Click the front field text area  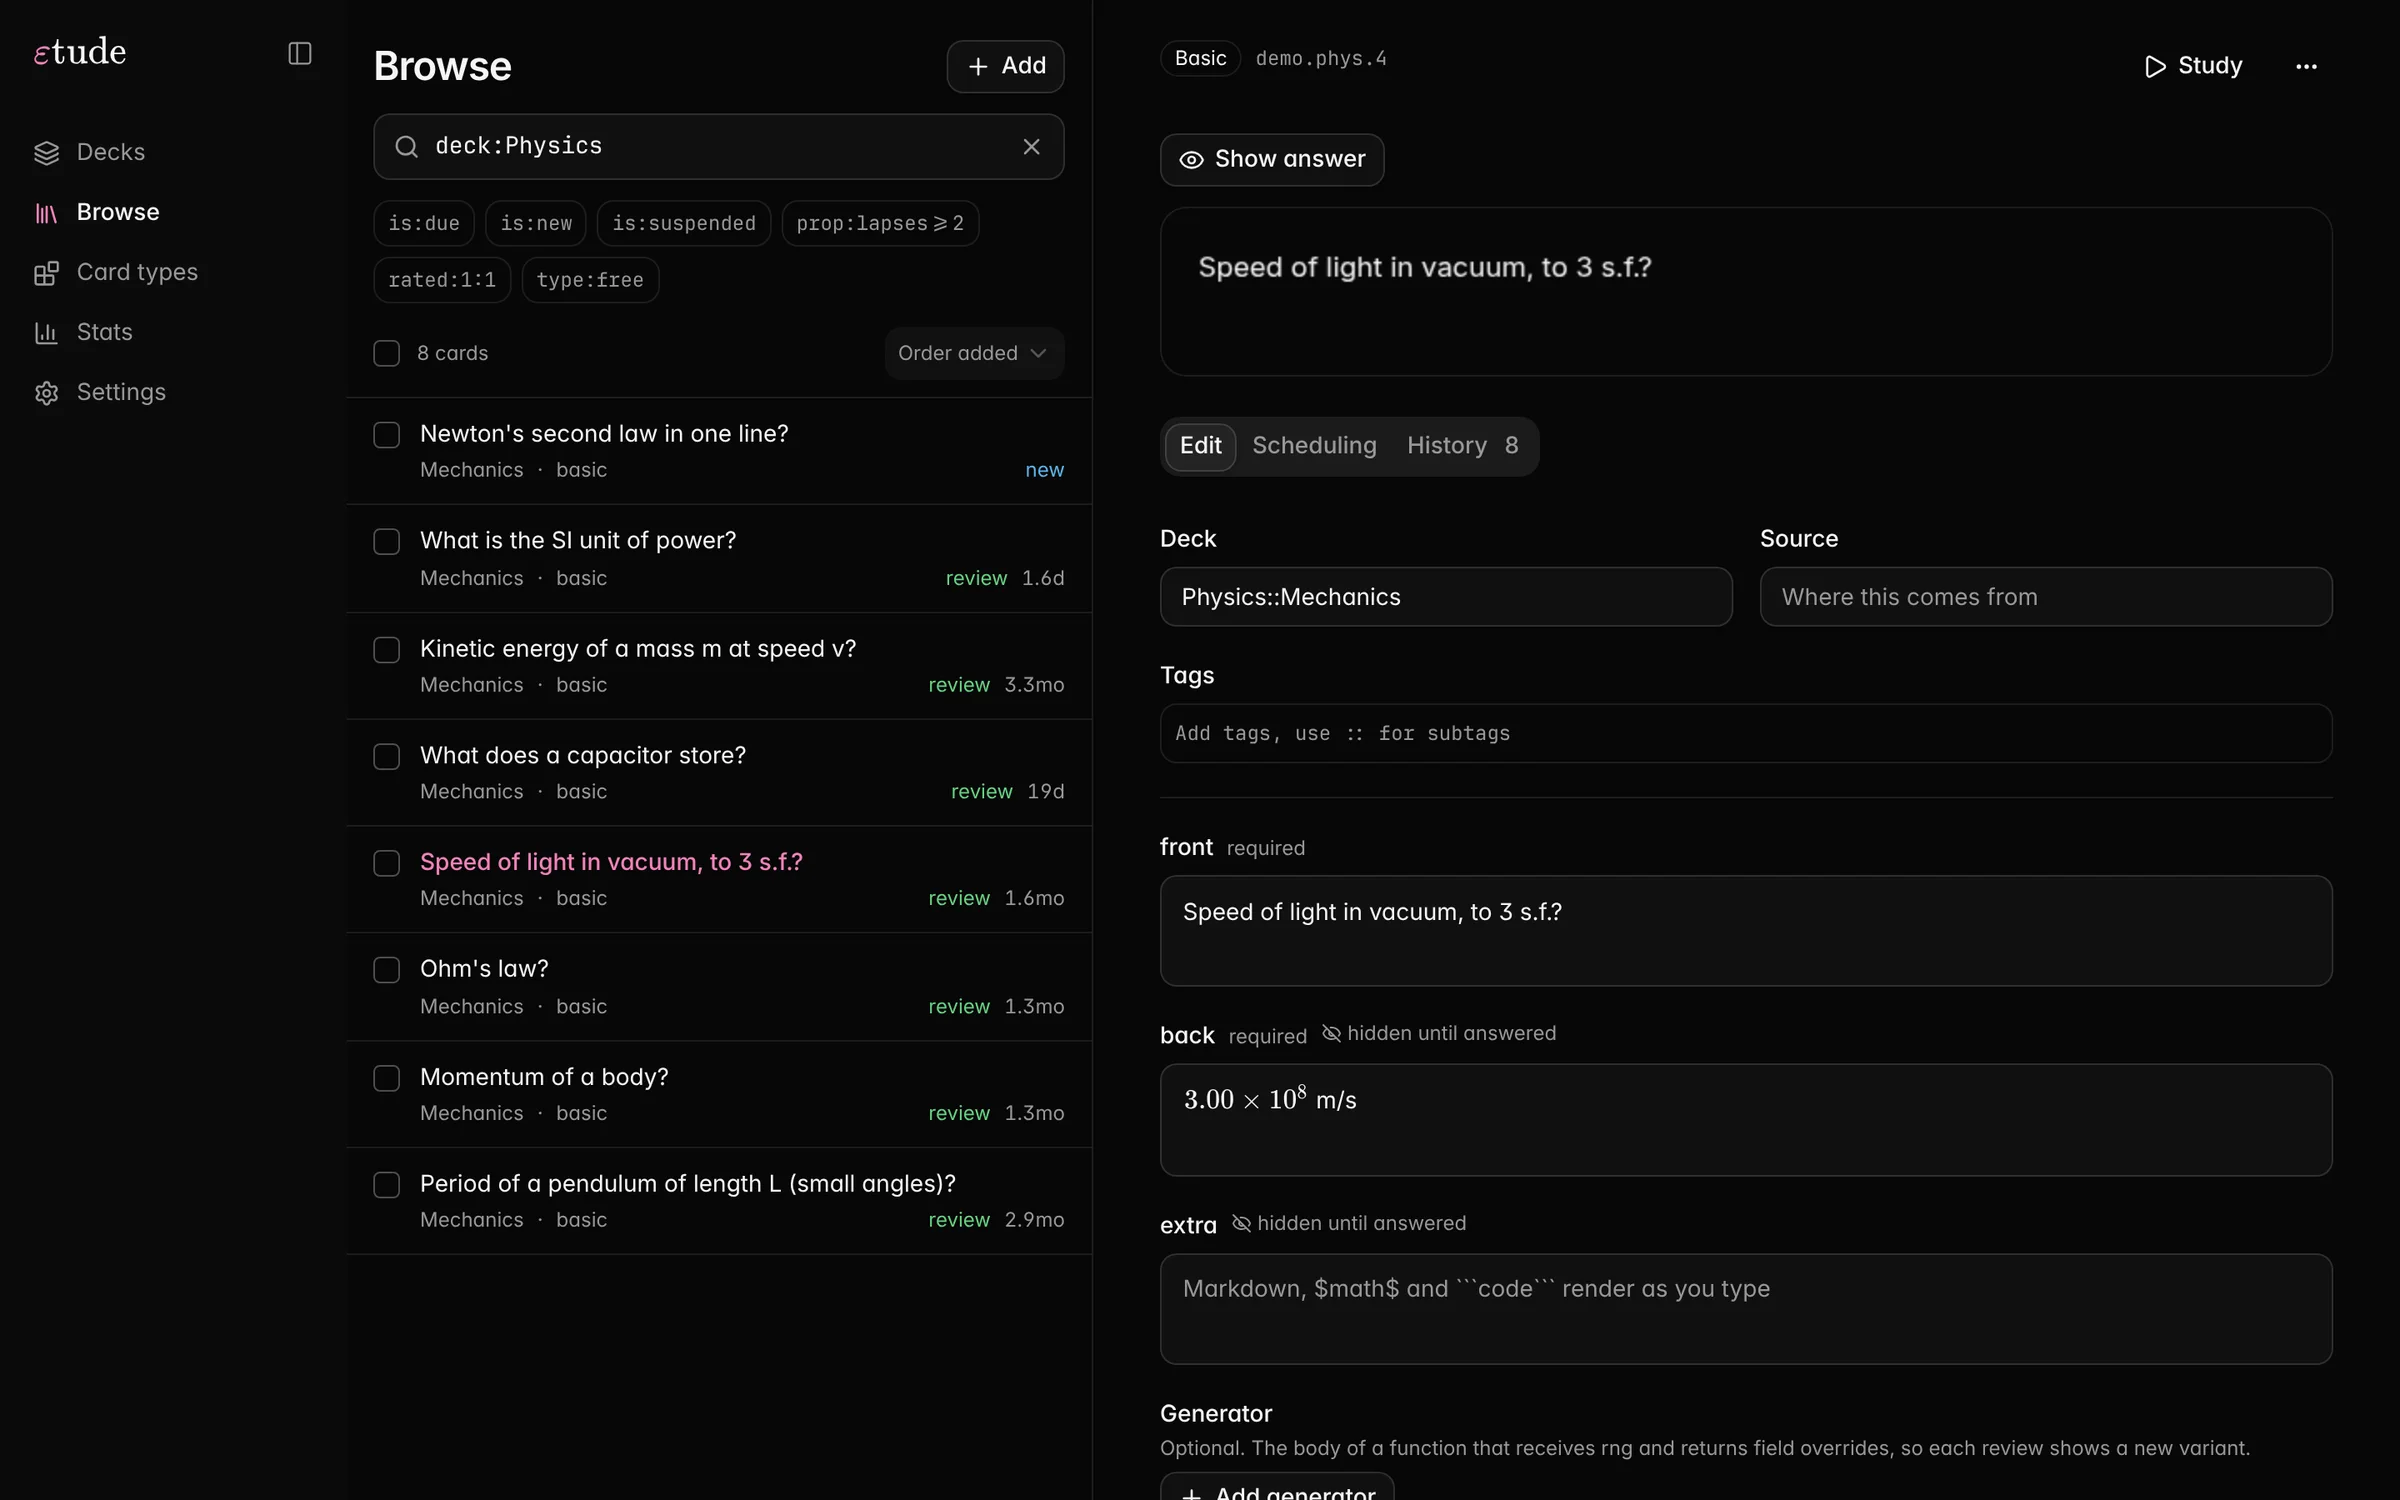pyautogui.click(x=1746, y=931)
